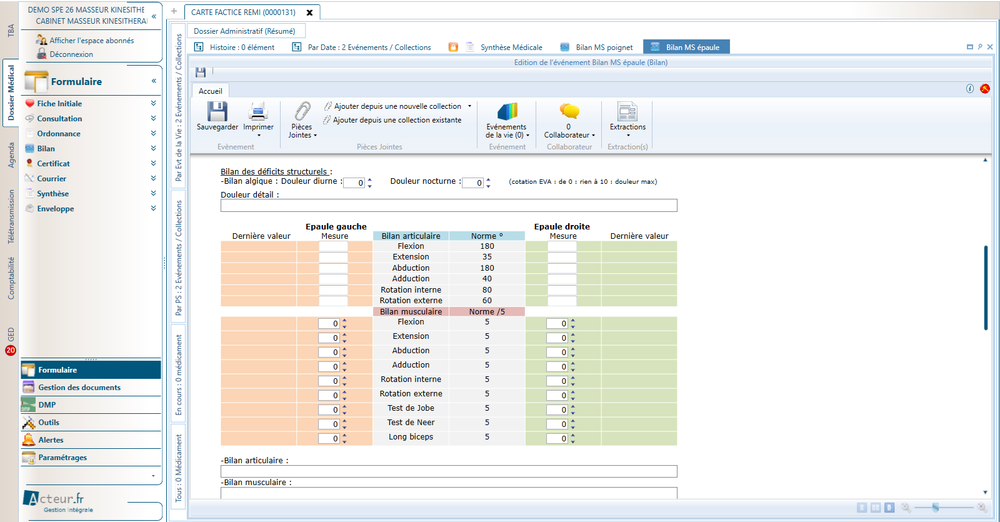Click the Douleur détail text field

(x=448, y=206)
